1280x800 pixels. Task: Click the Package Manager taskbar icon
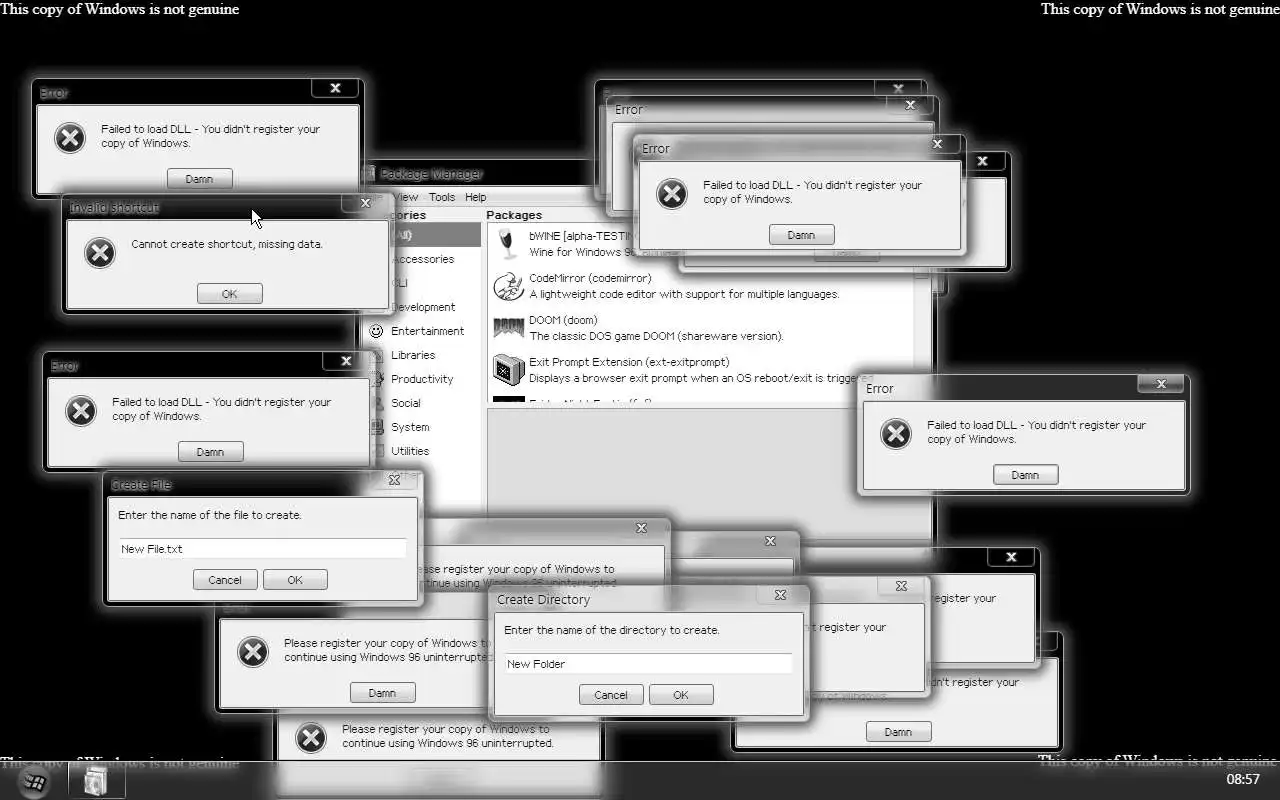click(96, 780)
